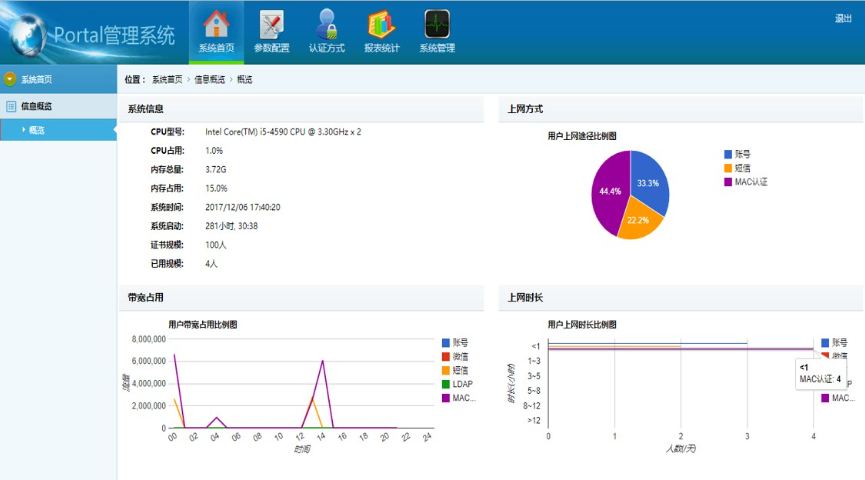Click the purple 44.4% pie slice
Screen dimensions: 865x480
(609, 191)
